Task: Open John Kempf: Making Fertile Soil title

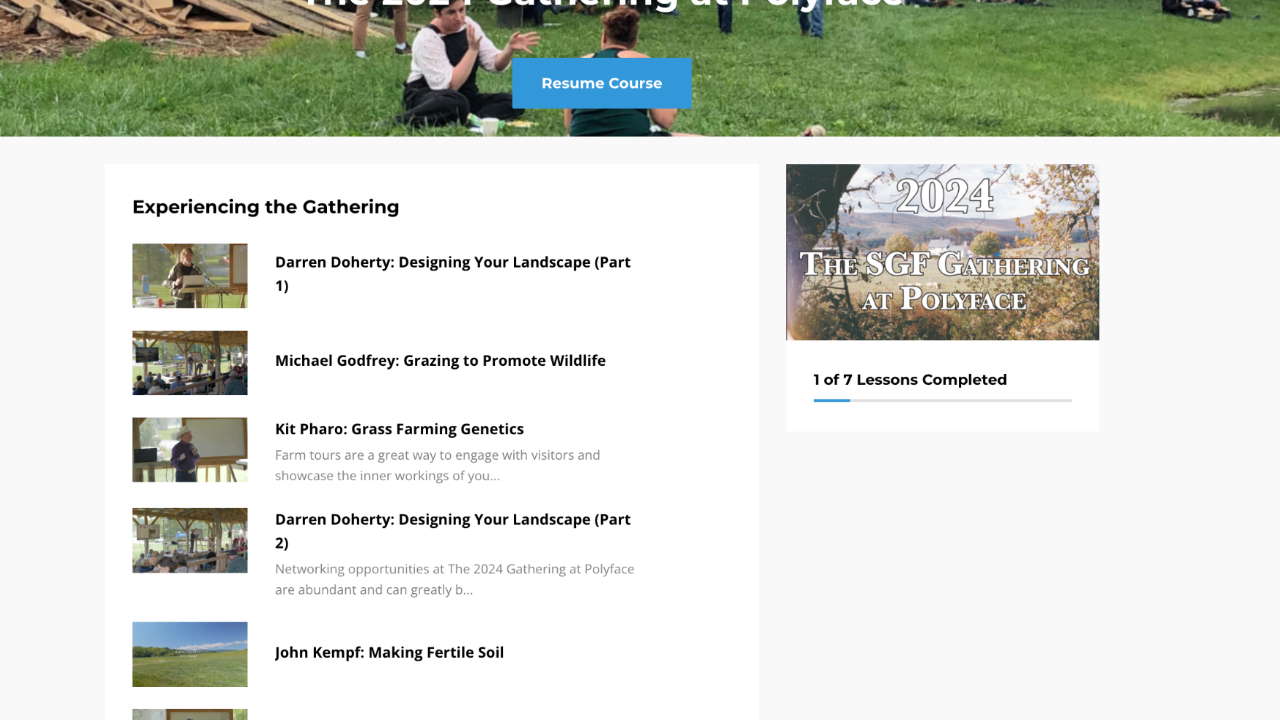Action: coord(389,653)
